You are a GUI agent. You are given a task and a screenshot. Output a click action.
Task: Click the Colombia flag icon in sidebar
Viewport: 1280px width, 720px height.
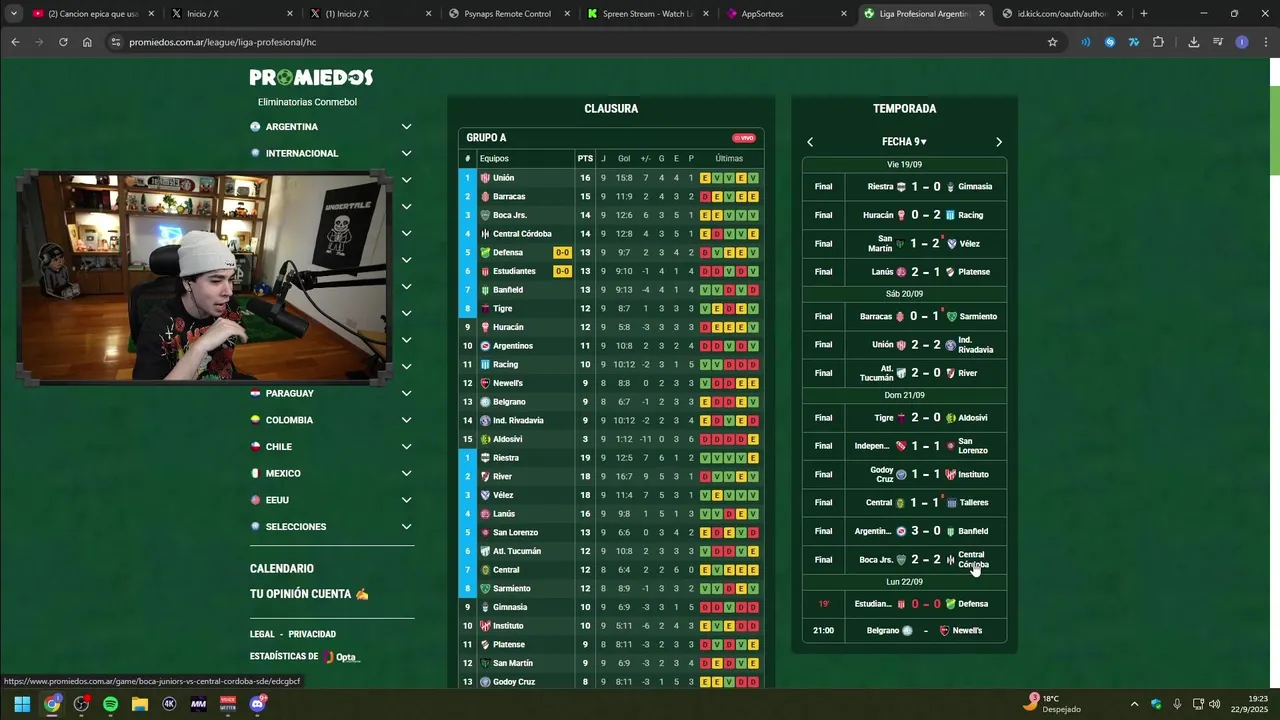click(x=255, y=420)
